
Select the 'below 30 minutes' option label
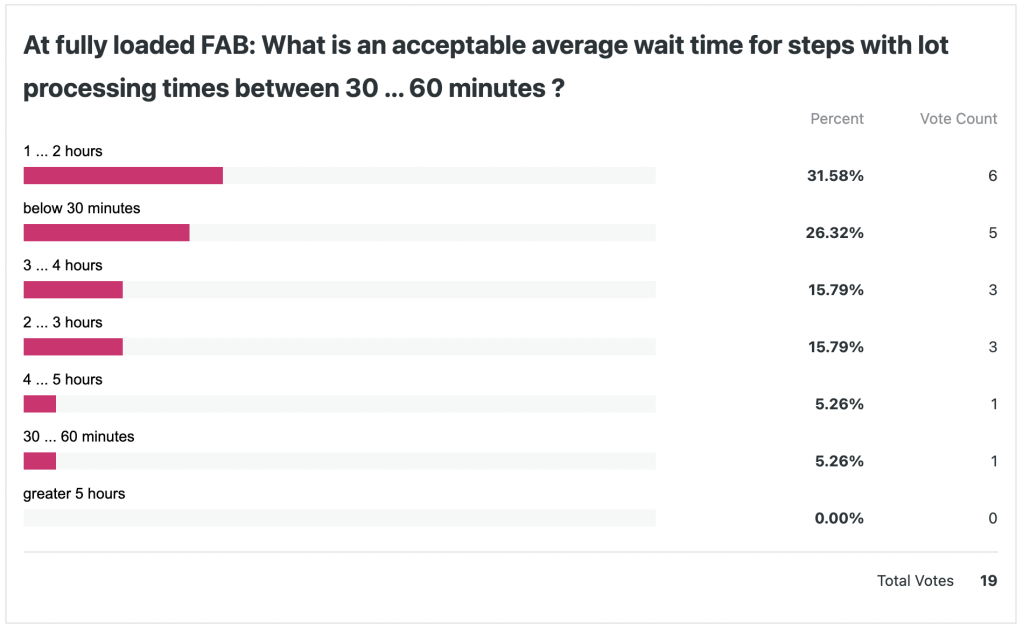[x=82, y=208]
